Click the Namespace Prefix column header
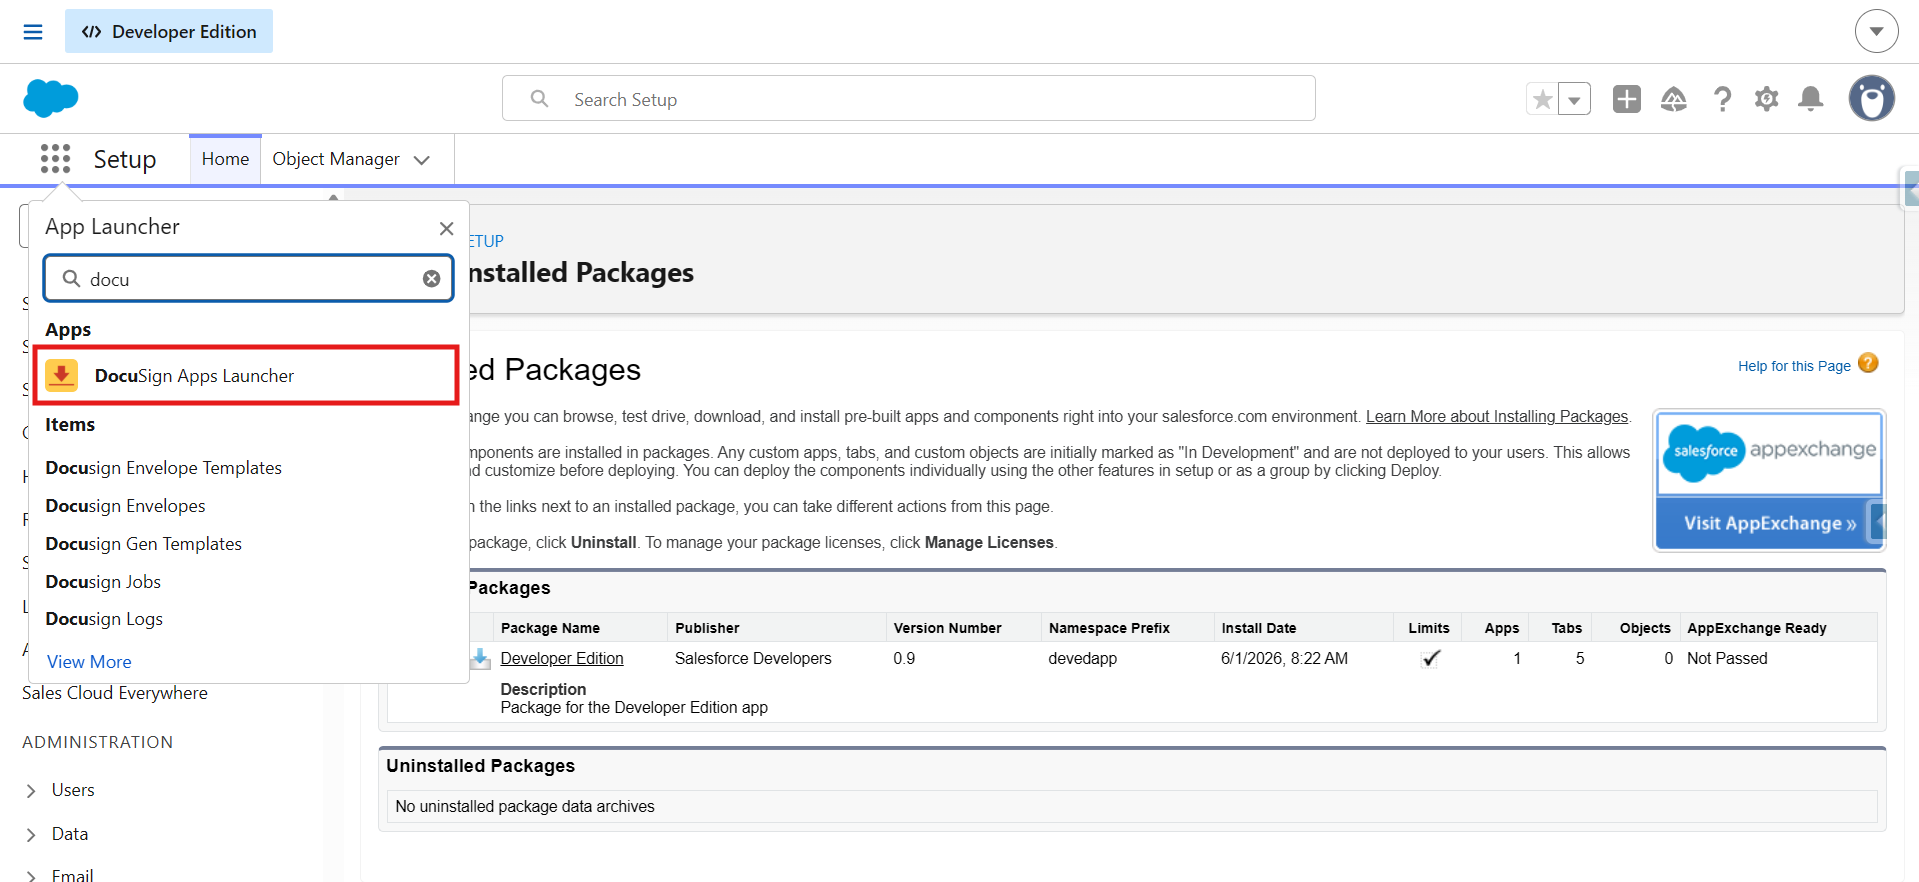 pos(1109,628)
